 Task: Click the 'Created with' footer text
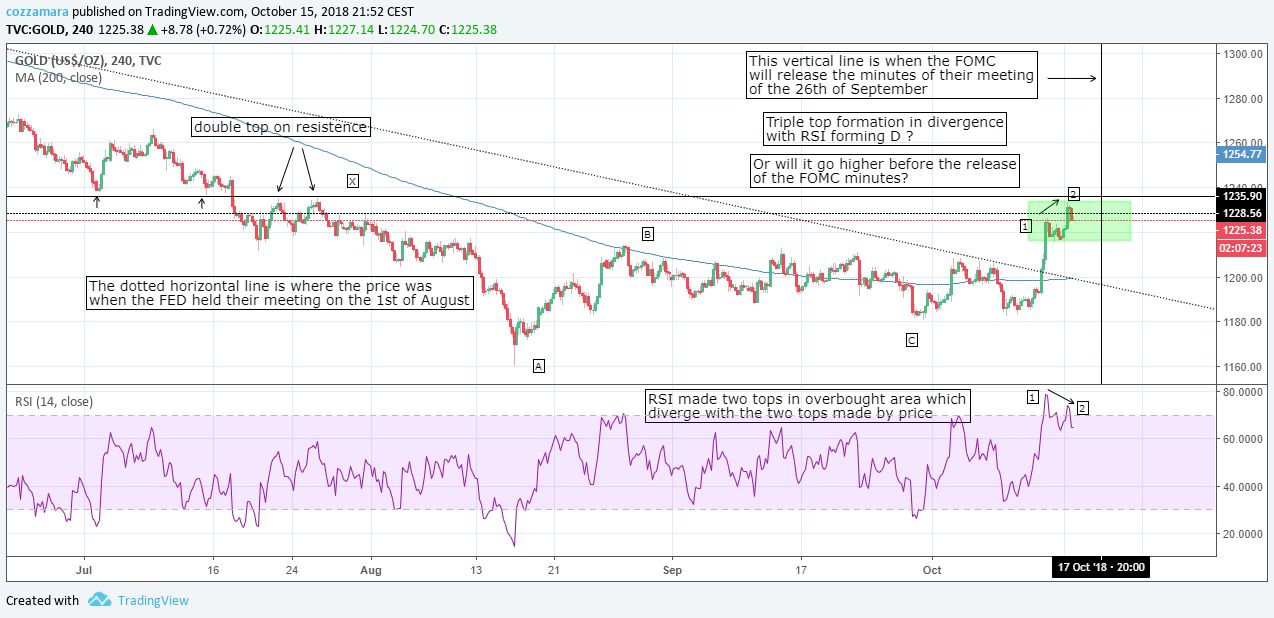tap(42, 601)
